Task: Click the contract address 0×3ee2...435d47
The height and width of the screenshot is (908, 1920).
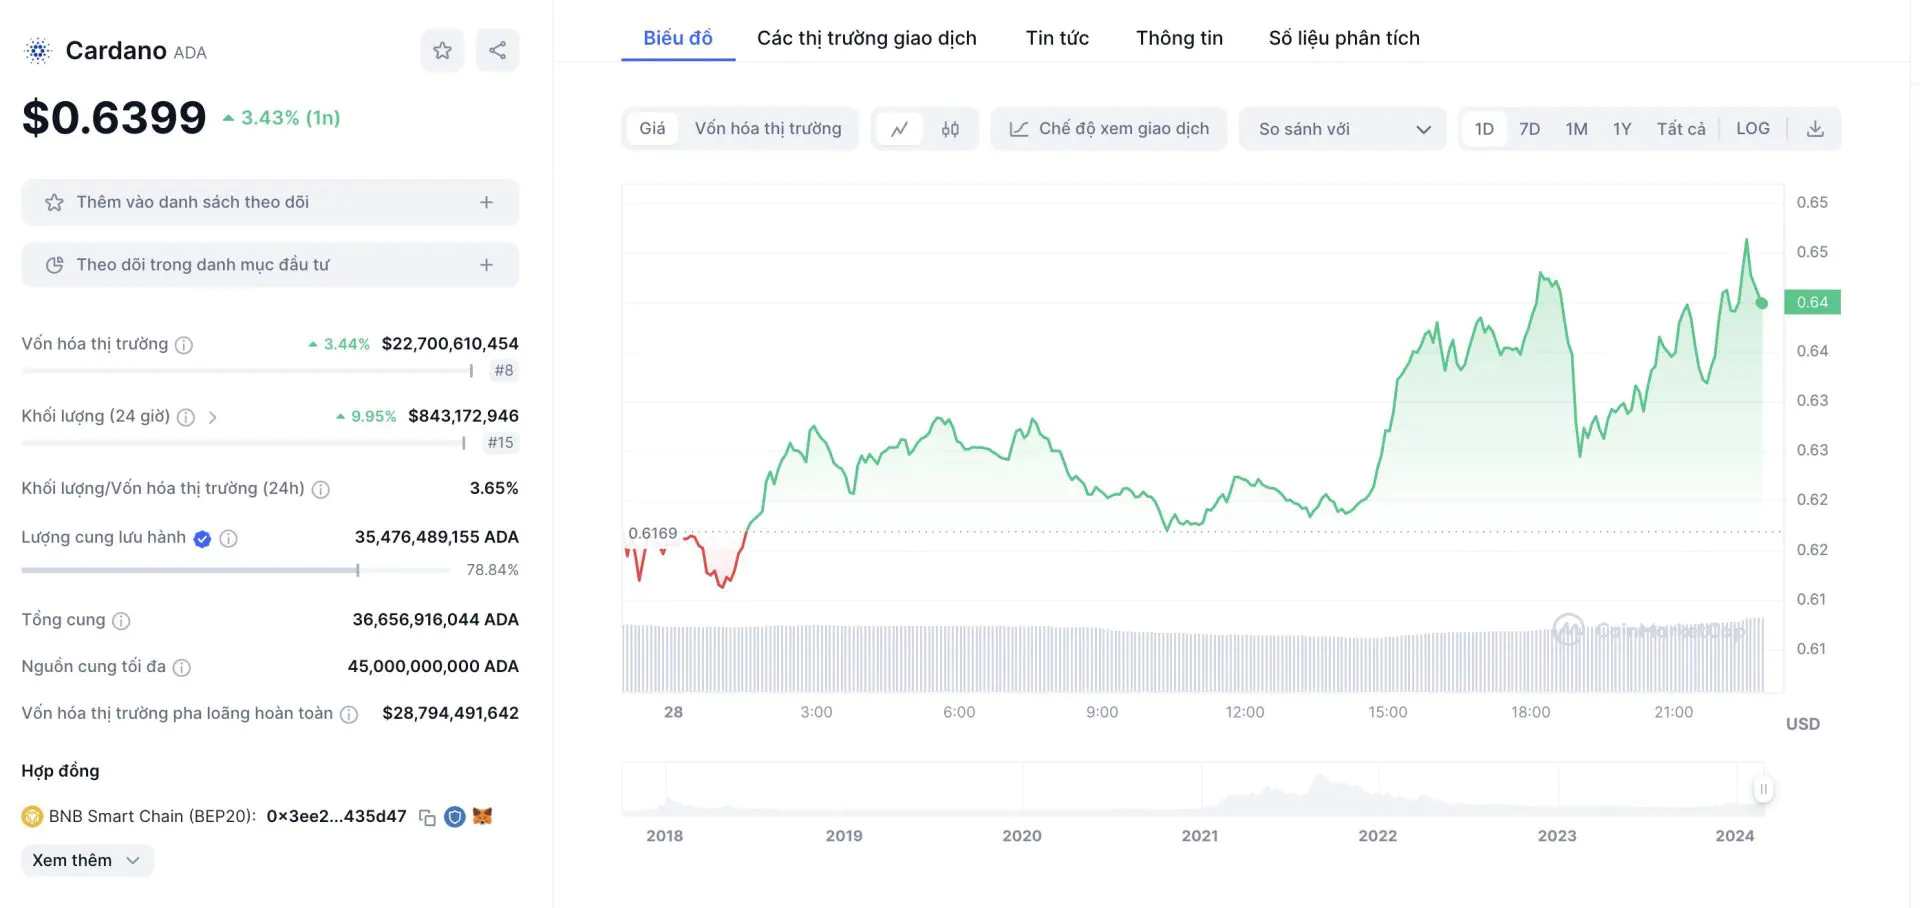Action: click(x=336, y=817)
